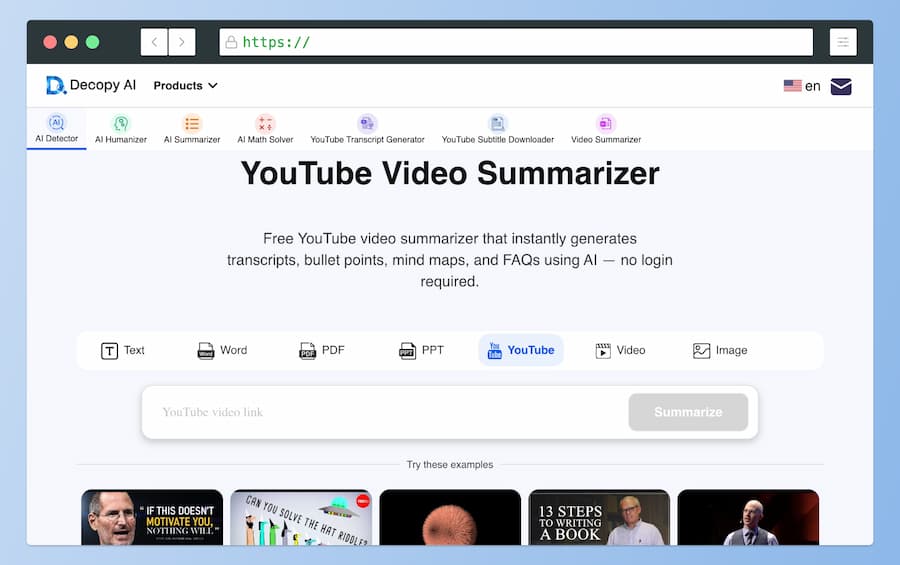Click the YouTube video link field
This screenshot has height=565, width=900.
point(385,412)
